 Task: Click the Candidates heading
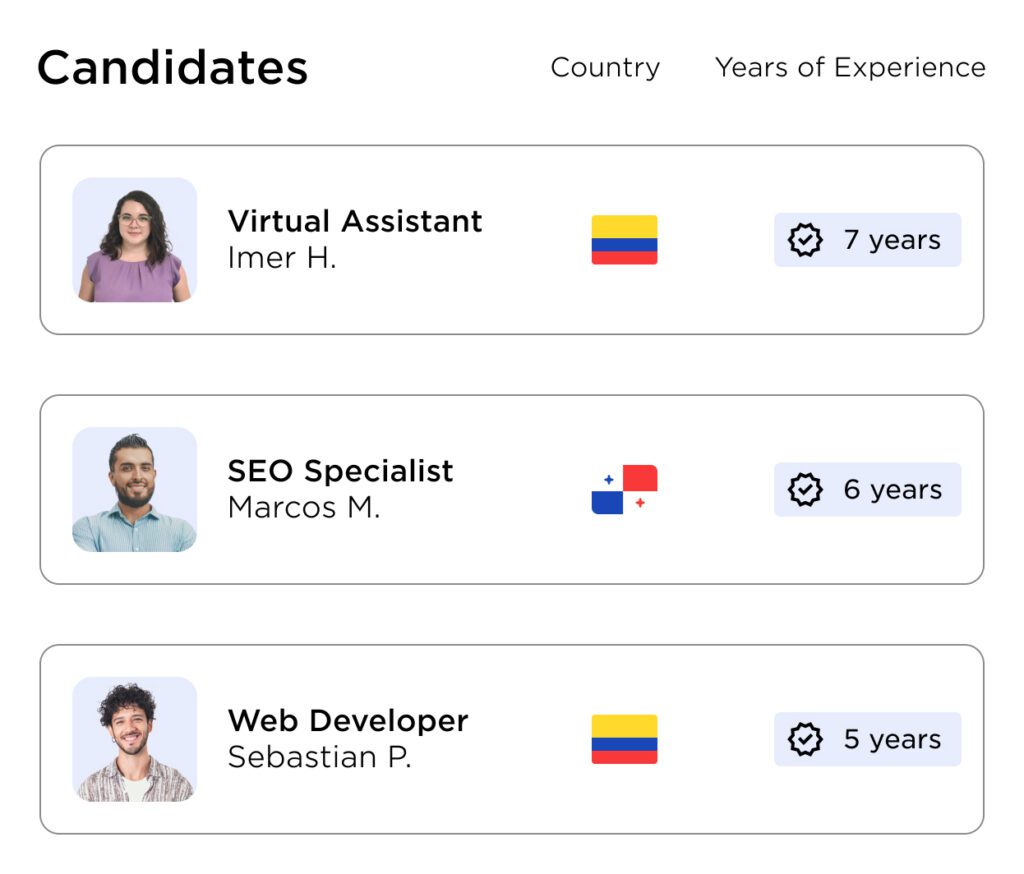(172, 68)
